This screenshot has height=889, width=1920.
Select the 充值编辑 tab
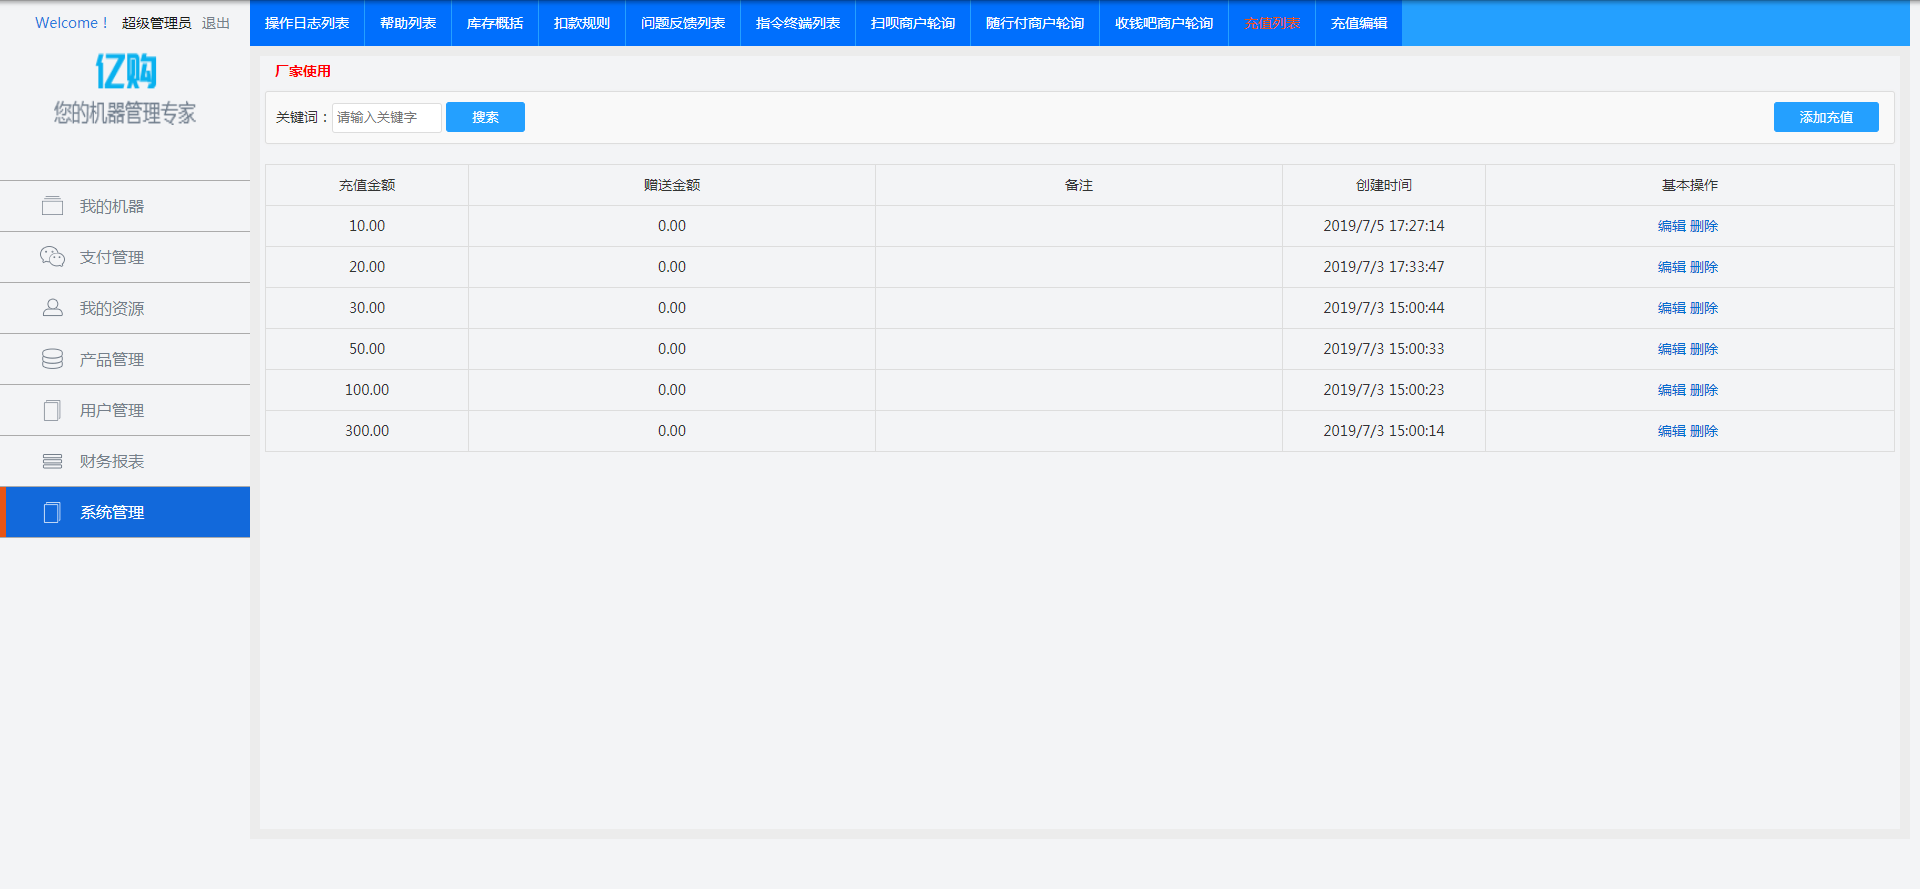point(1359,23)
